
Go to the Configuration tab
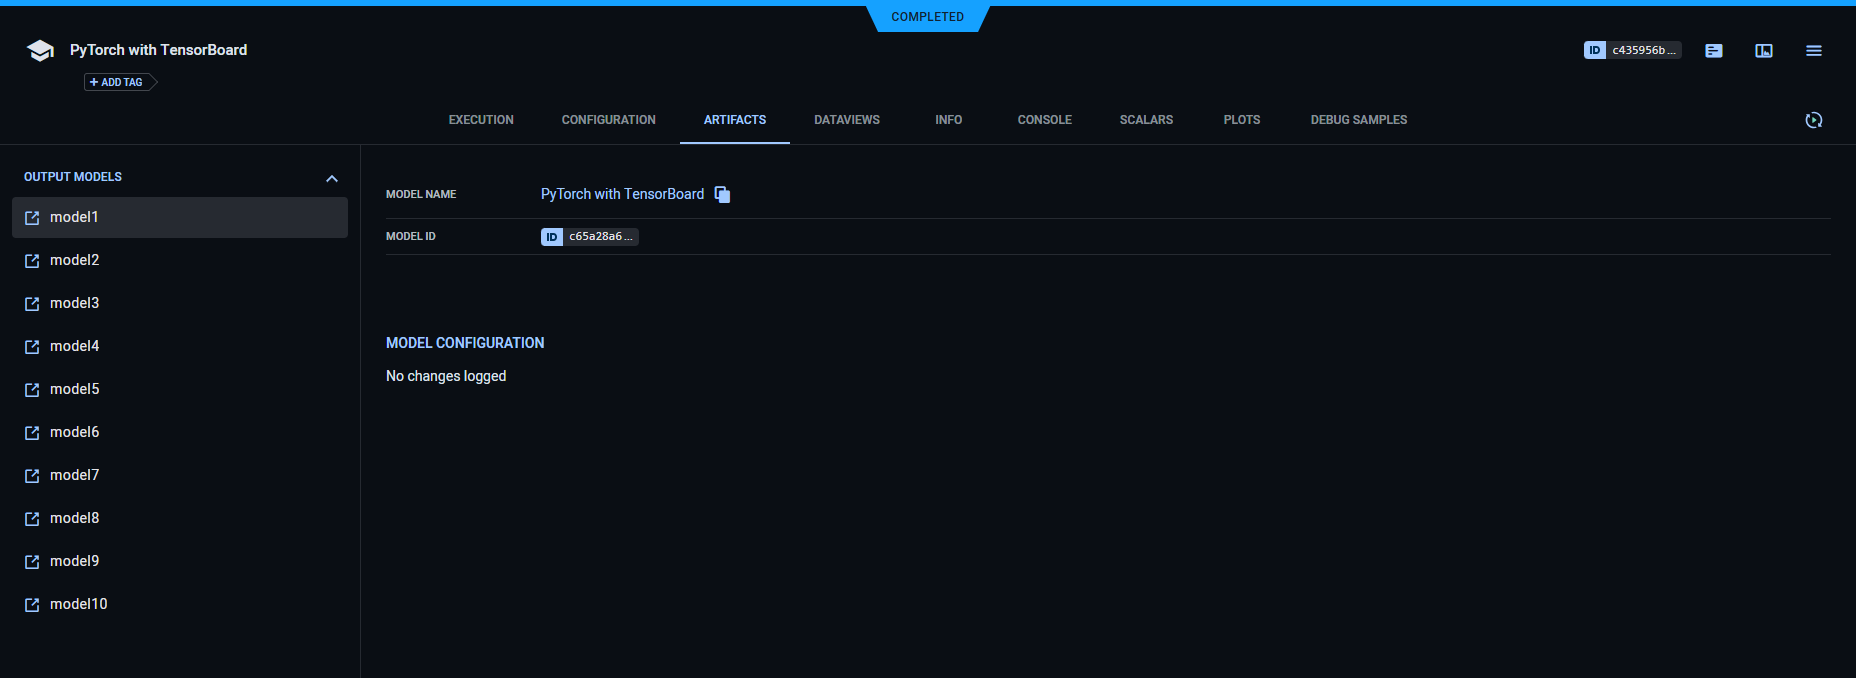point(608,120)
